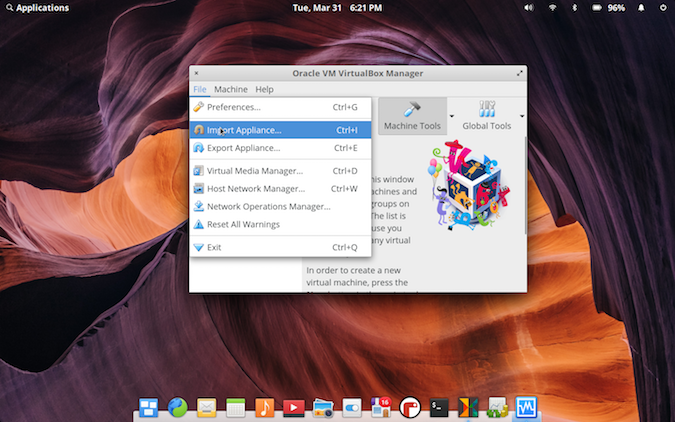Open the notifications bell indicator
The image size is (675, 422).
tap(641, 8)
